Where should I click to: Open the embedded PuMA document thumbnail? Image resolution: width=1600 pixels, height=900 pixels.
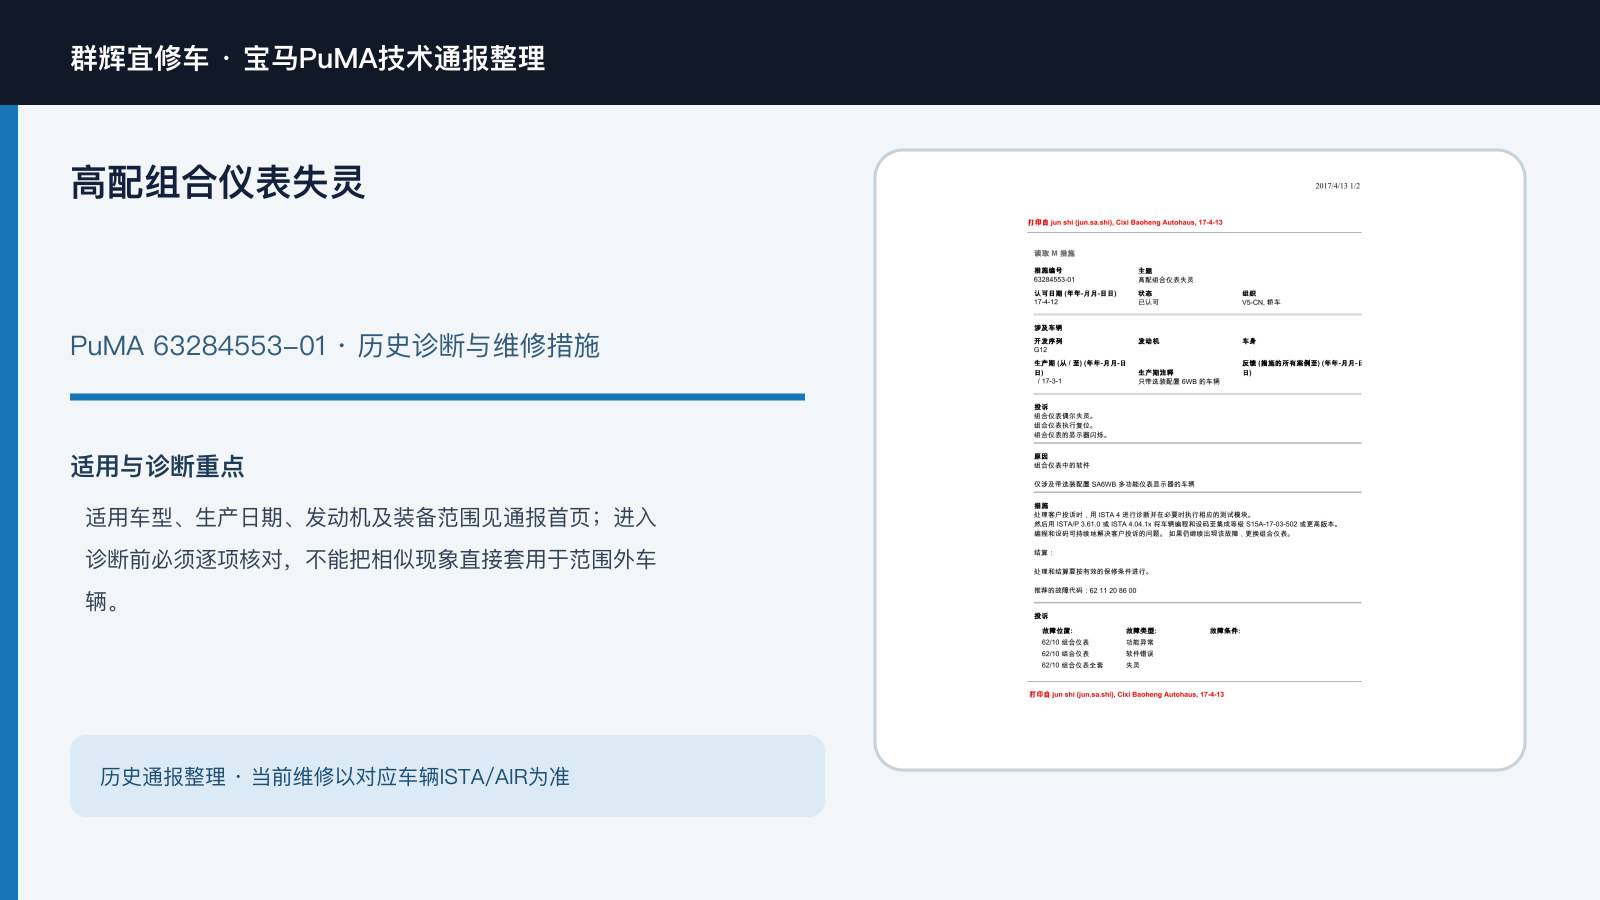point(1200,460)
